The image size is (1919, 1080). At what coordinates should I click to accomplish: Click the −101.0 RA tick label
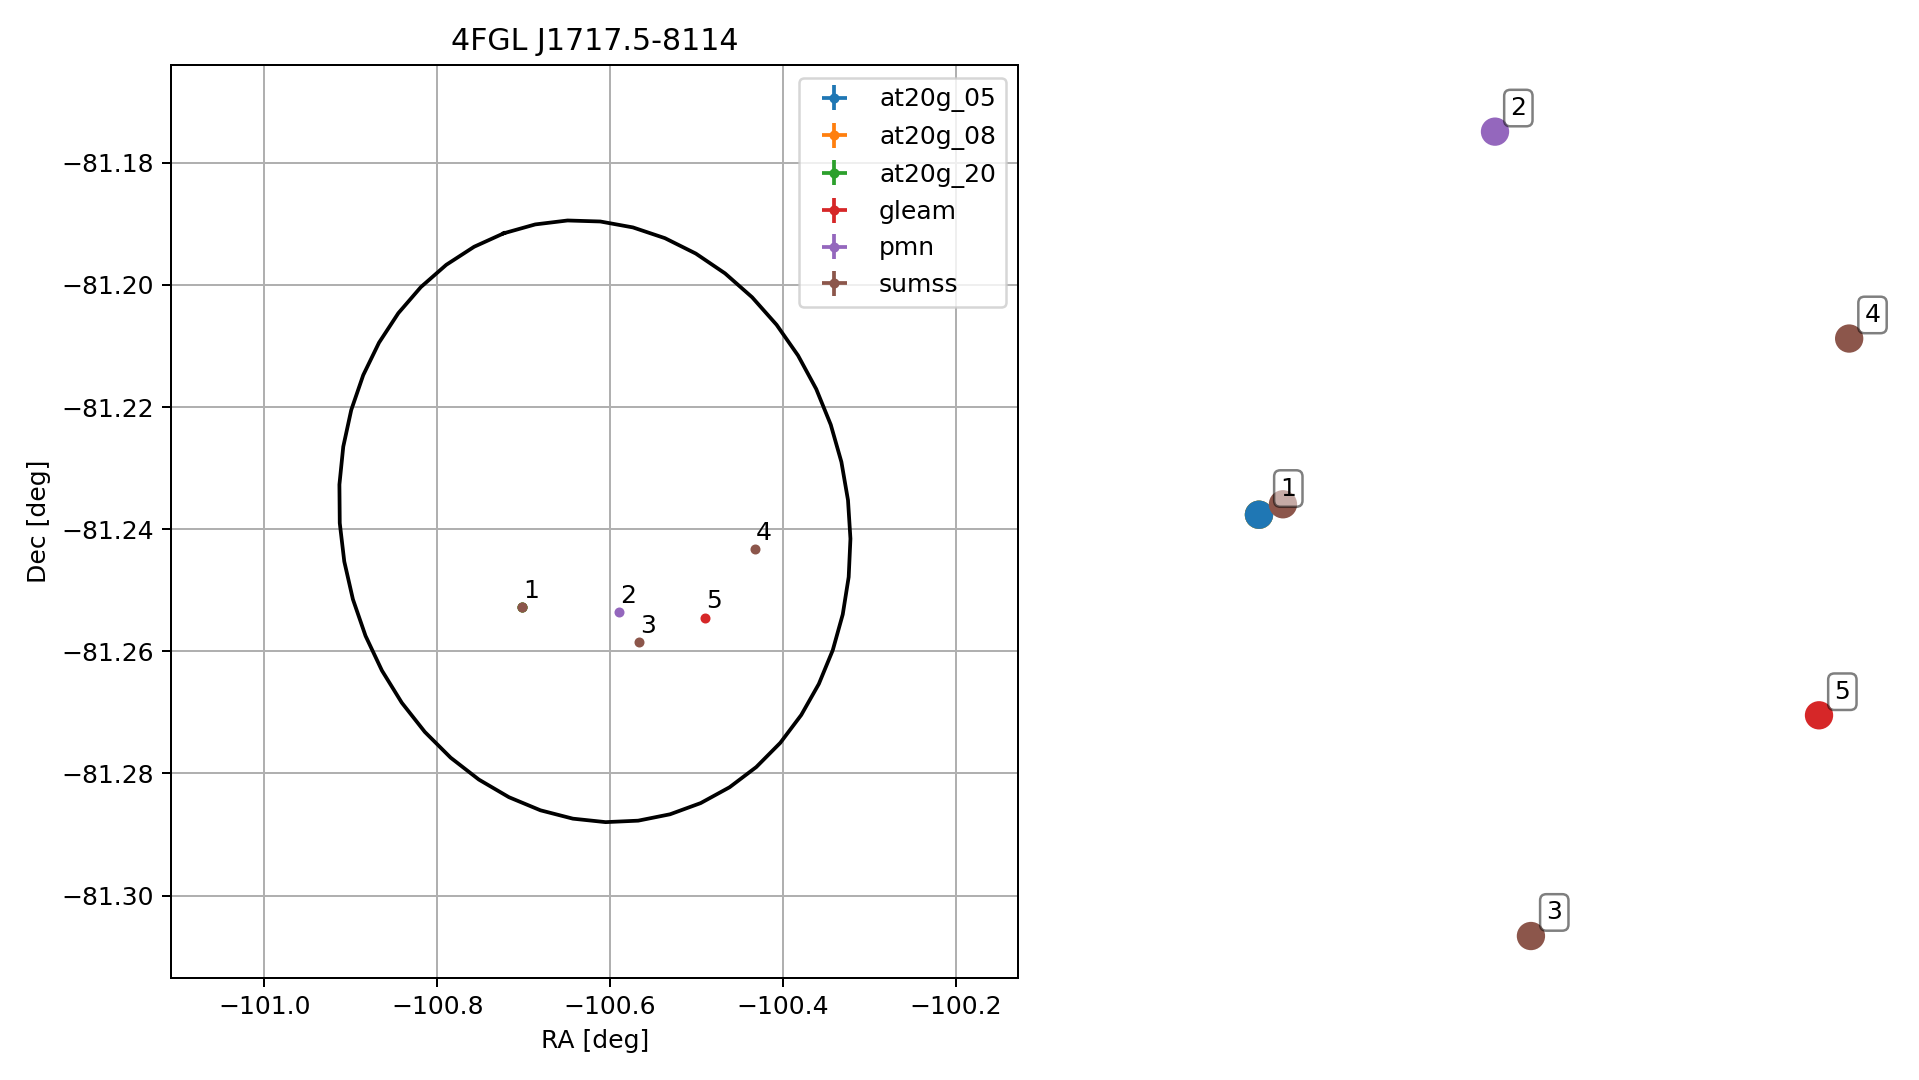[x=263, y=1005]
